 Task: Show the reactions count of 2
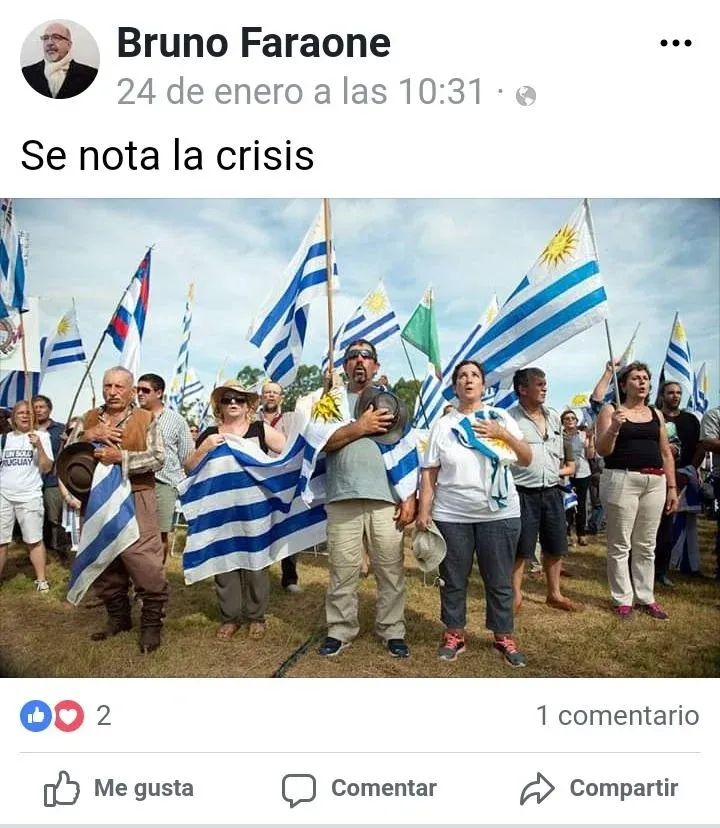click(x=104, y=716)
